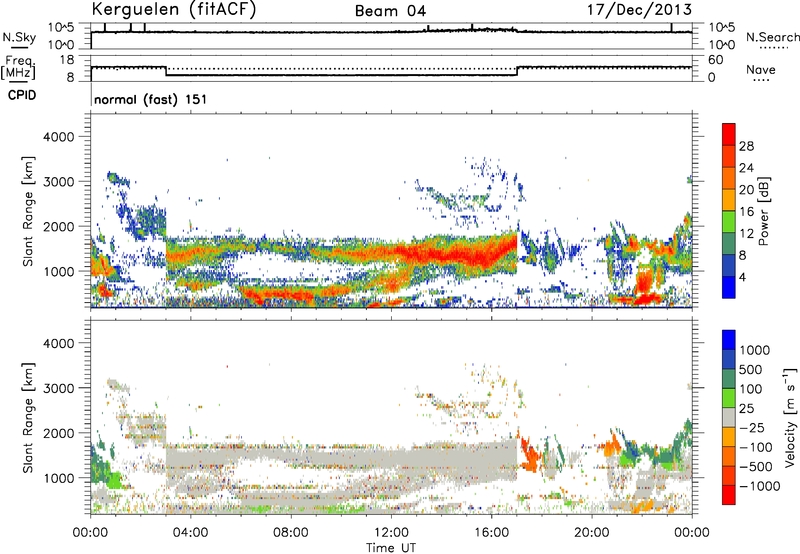Click the "Velocity [m s-1]" color bar title
This screenshot has width=800, height=554.
point(790,418)
